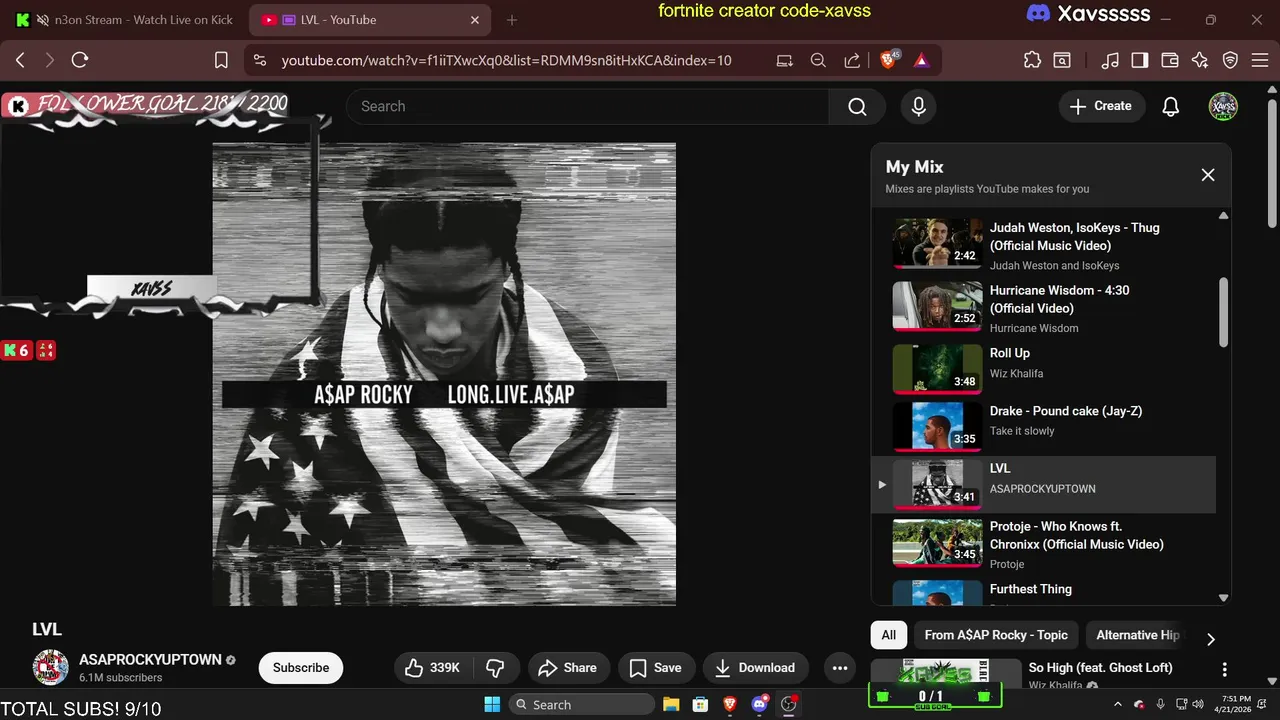Viewport: 1280px width, 720px height.
Task: Click the LVL playlist thumbnail
Action: 937,484
